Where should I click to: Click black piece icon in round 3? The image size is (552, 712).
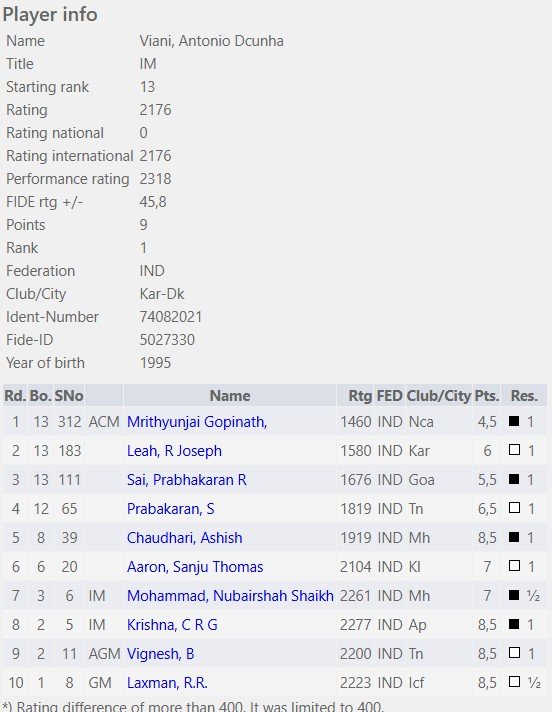click(x=514, y=479)
